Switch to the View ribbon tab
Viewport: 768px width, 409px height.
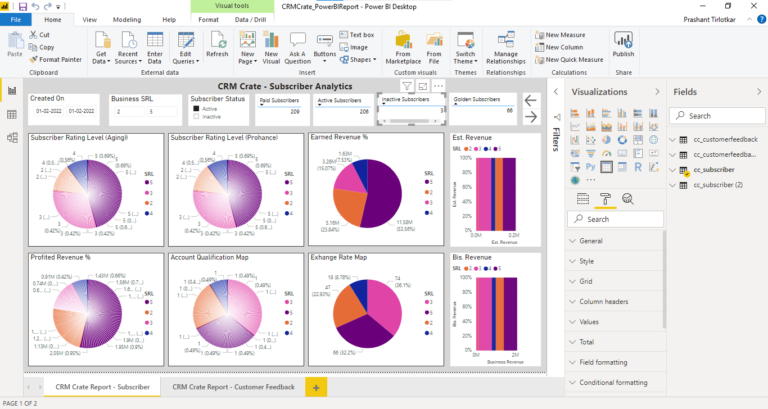point(90,20)
